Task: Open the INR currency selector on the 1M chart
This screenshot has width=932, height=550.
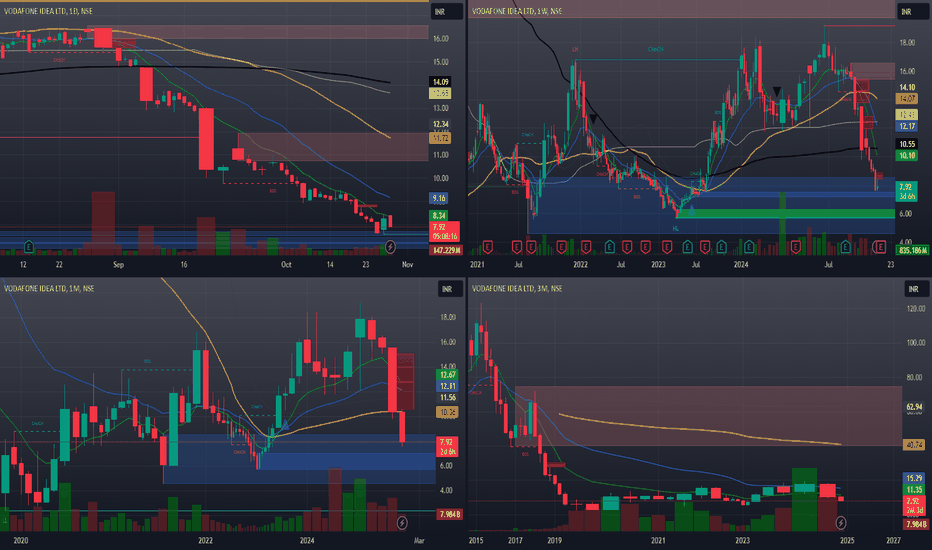Action: click(453, 289)
